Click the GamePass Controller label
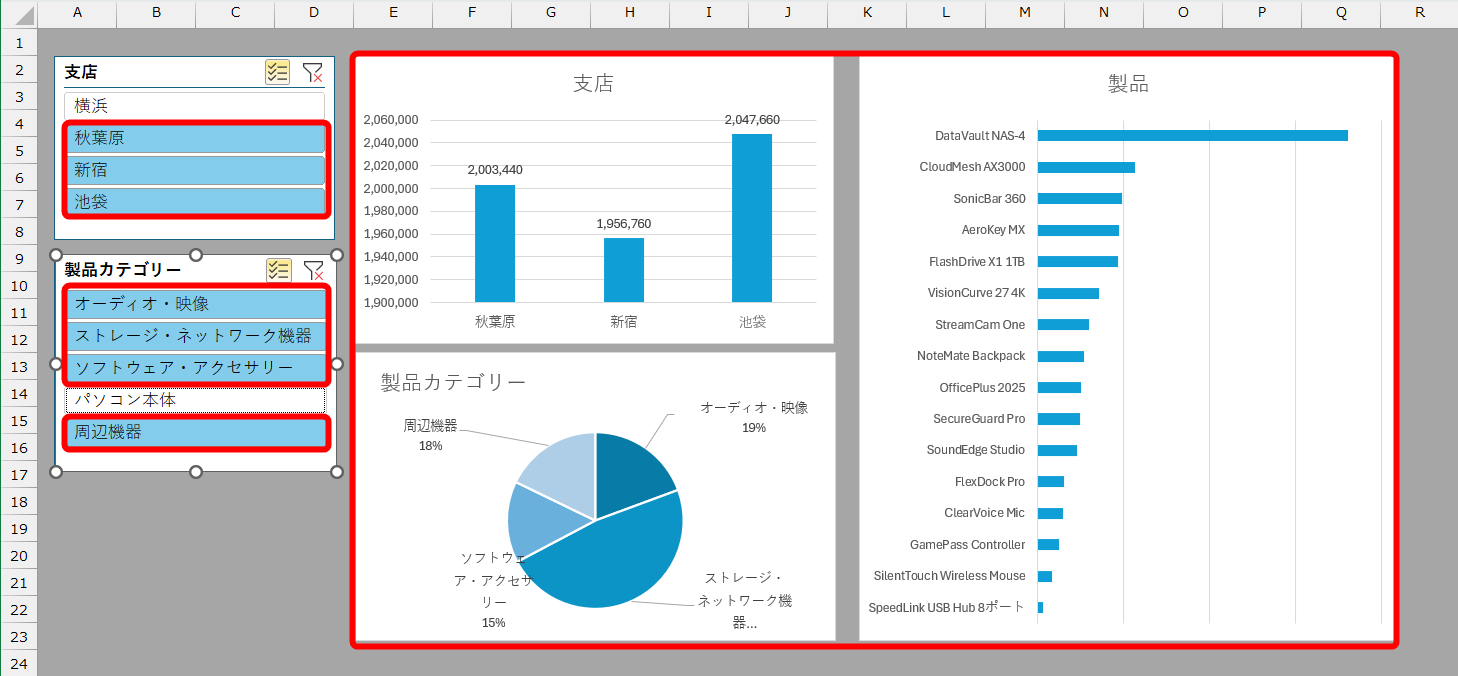This screenshot has width=1458, height=676. coord(967,545)
